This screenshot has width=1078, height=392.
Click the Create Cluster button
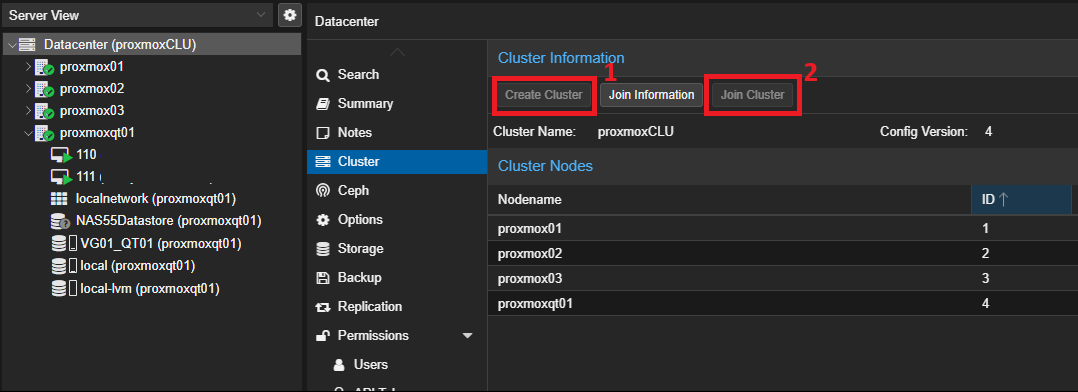[x=544, y=95]
